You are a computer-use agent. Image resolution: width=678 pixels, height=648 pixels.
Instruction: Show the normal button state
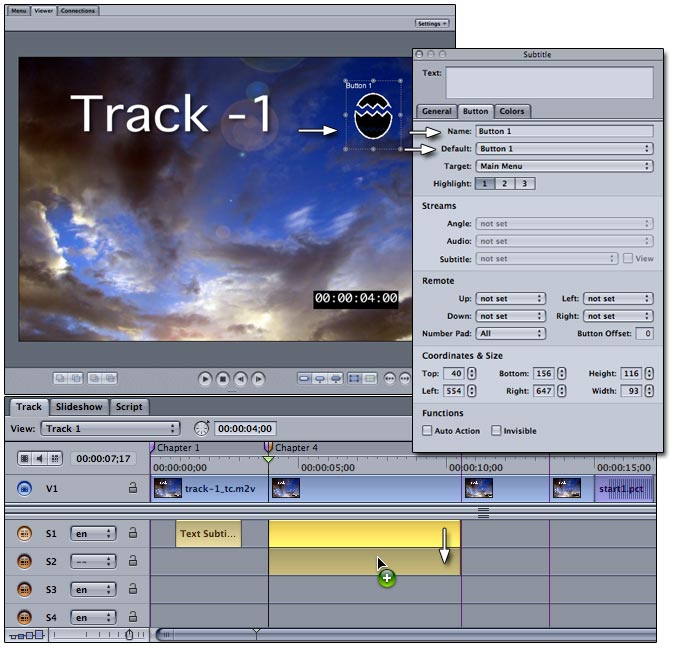(304, 379)
